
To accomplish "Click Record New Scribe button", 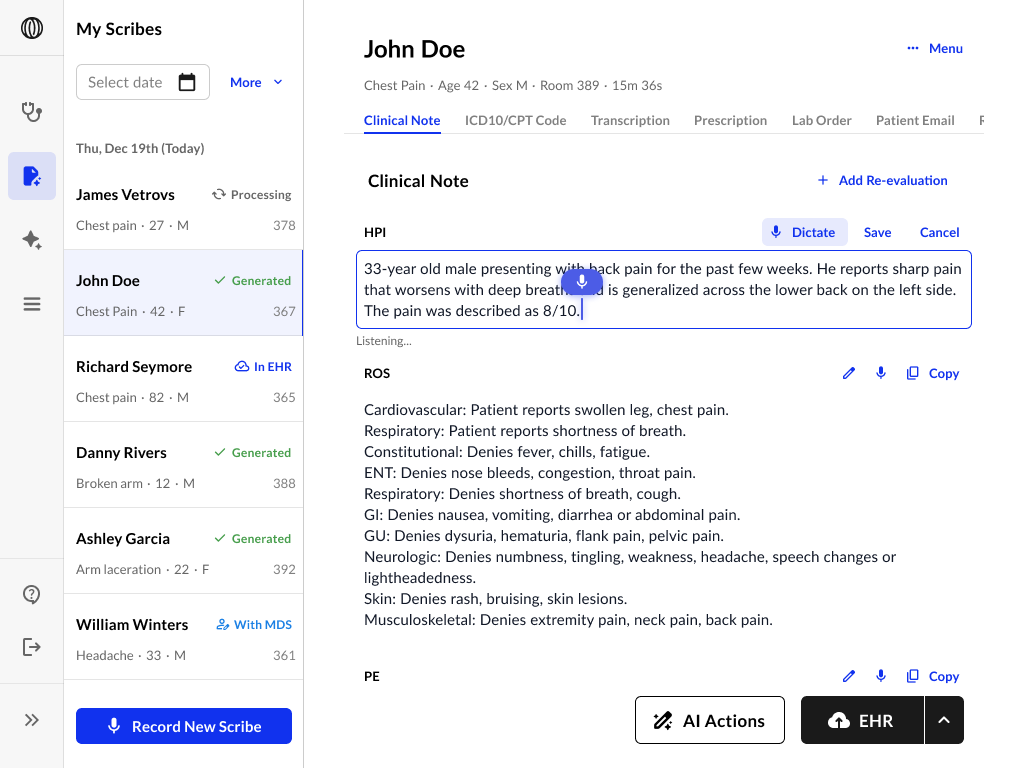I will 184,726.
